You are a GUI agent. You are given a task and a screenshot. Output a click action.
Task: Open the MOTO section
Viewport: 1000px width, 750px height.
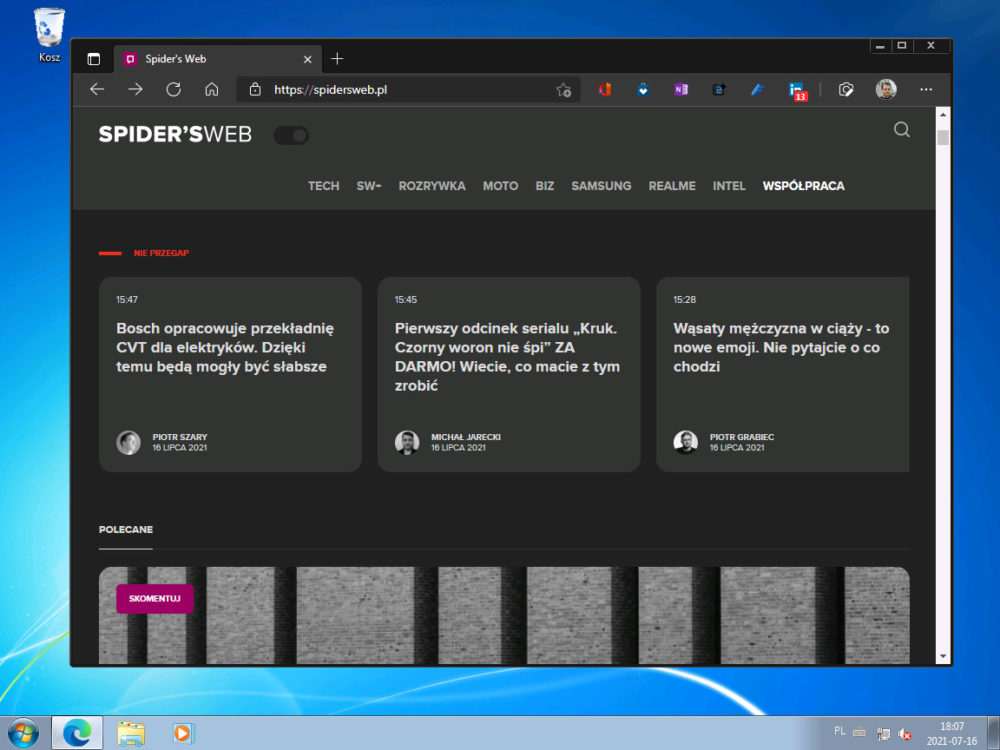(501, 186)
